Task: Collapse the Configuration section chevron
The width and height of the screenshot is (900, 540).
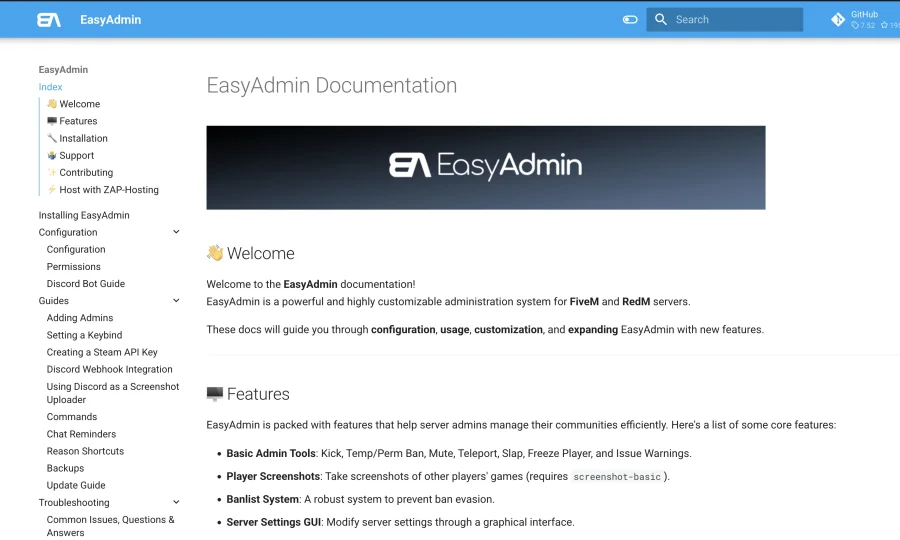Action: 176,232
